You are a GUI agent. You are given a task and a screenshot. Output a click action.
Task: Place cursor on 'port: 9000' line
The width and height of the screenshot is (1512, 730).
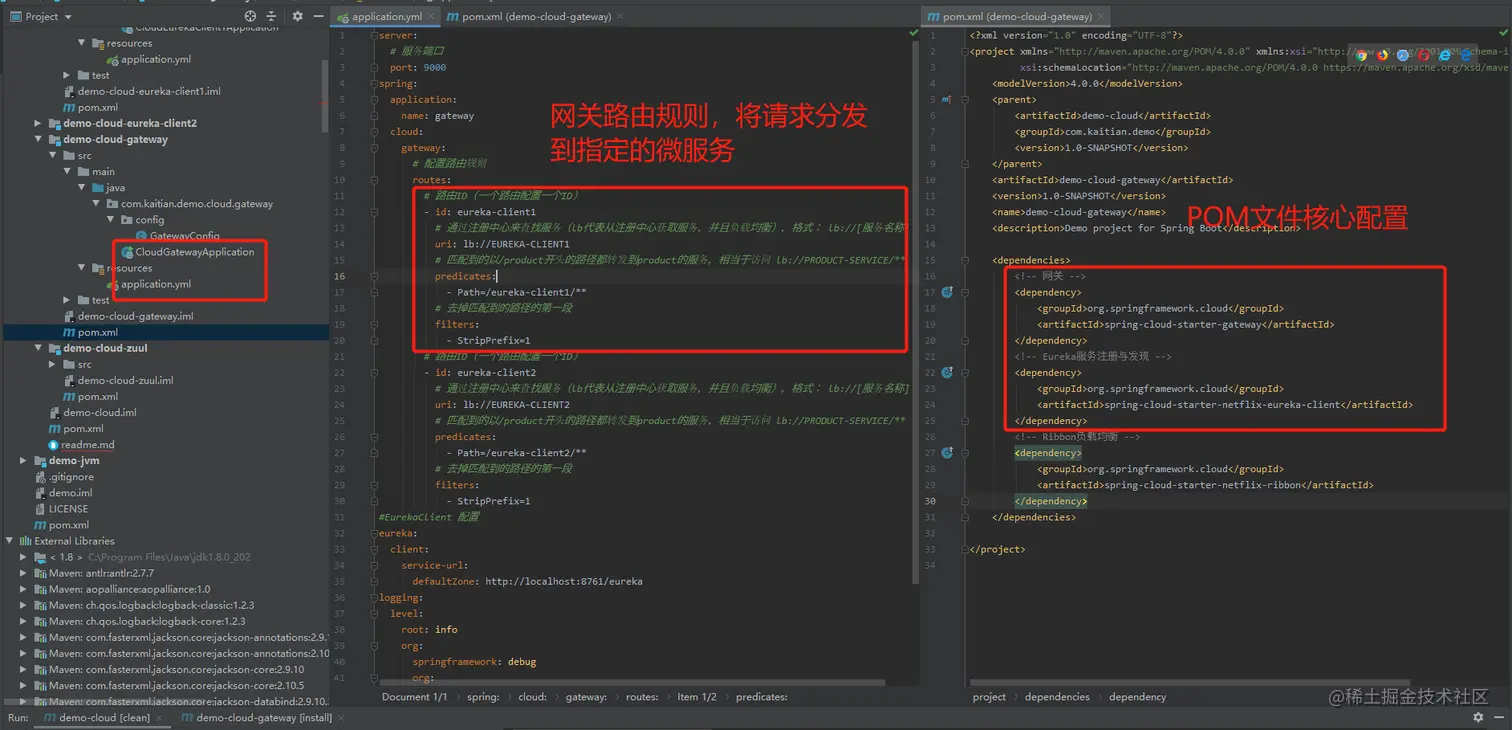pos(418,68)
